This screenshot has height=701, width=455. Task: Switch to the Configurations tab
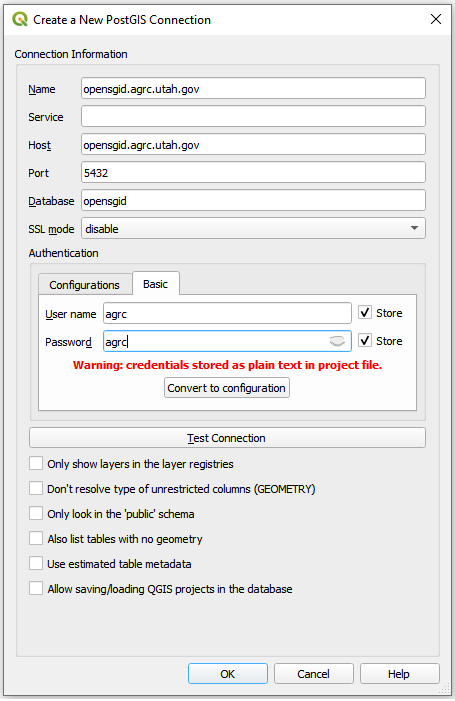[85, 285]
